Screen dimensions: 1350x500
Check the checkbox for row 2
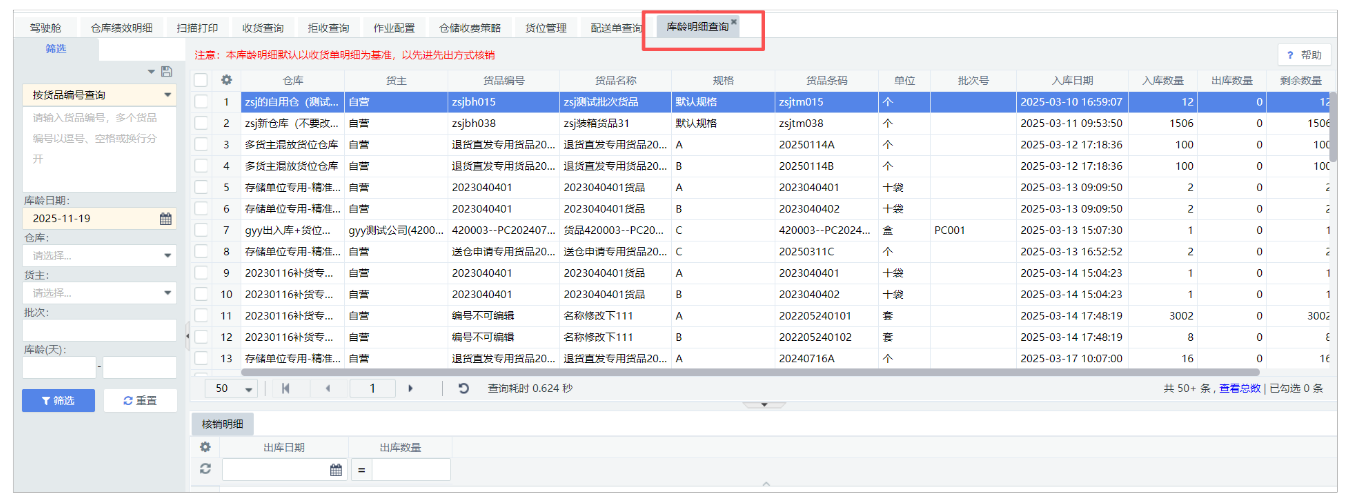tap(201, 123)
